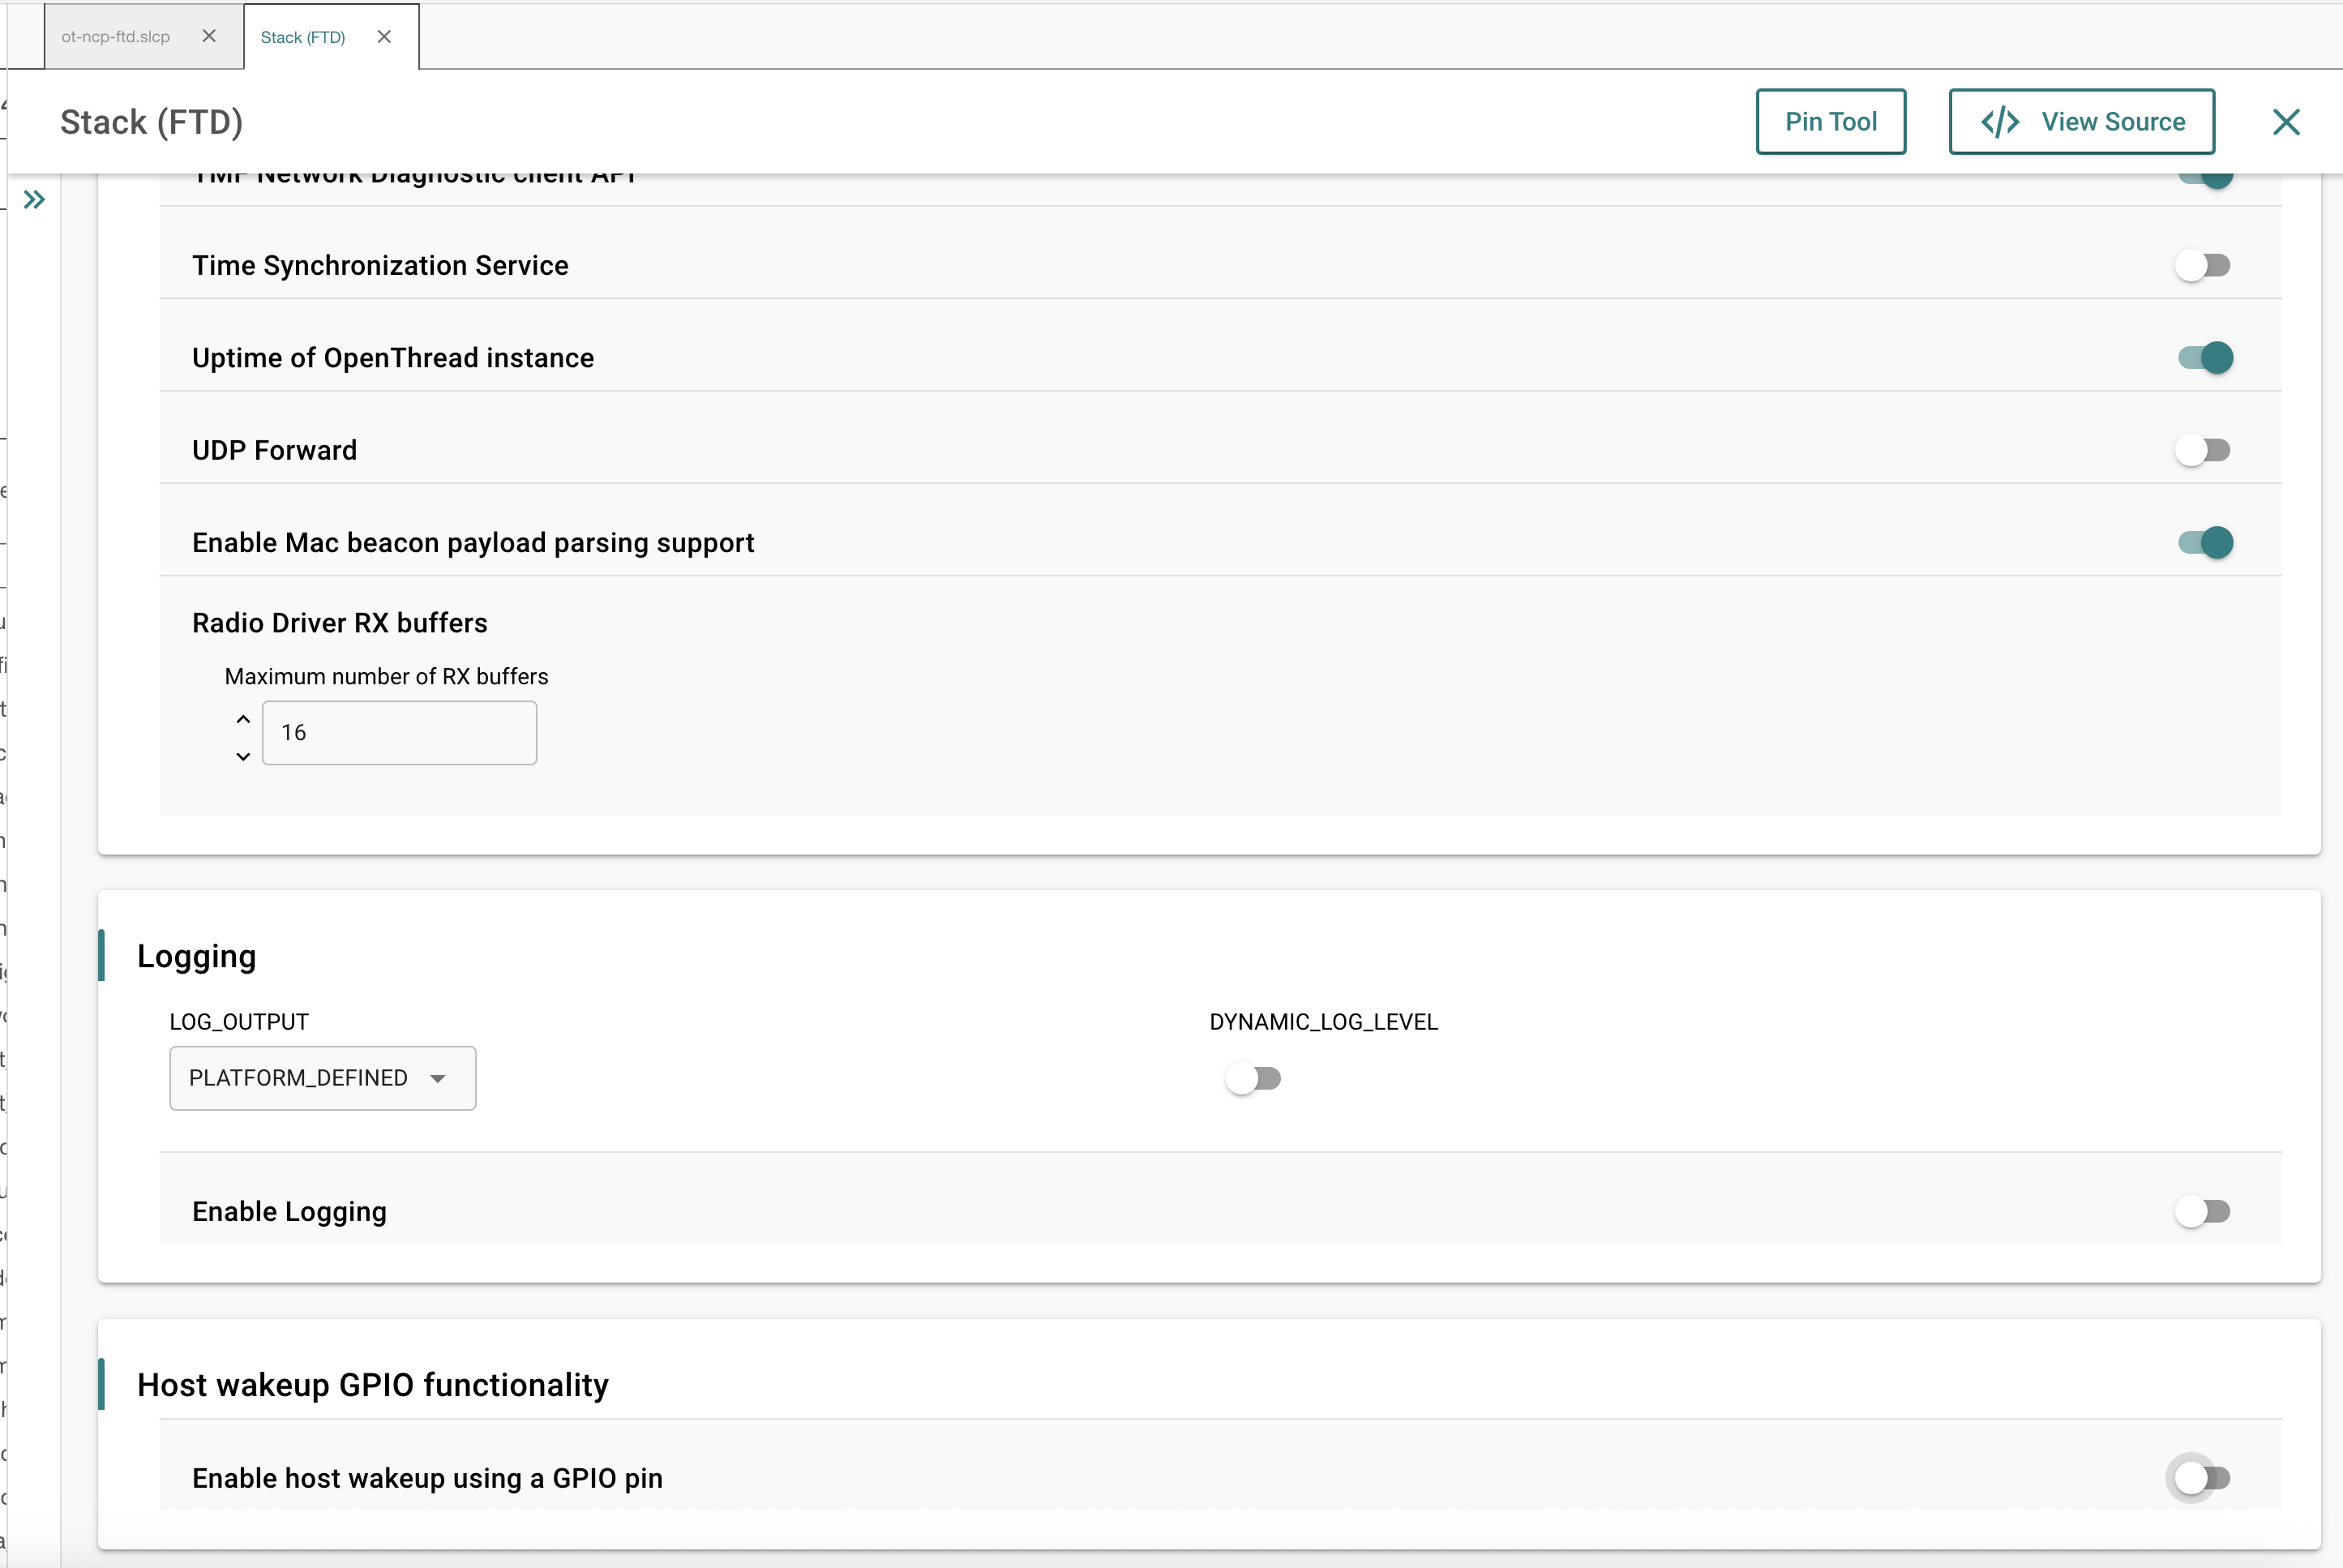2343x1568 pixels.
Task: Toggle Enable Logging on
Action: 2203,1211
